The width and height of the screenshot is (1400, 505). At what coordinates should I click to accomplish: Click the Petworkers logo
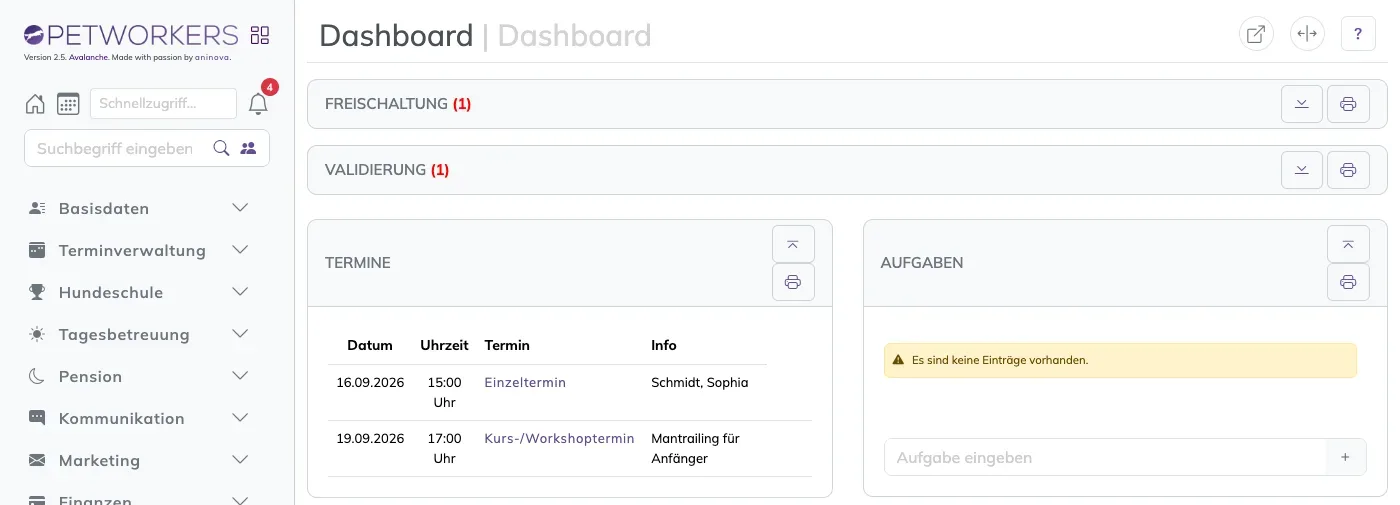[x=131, y=36]
